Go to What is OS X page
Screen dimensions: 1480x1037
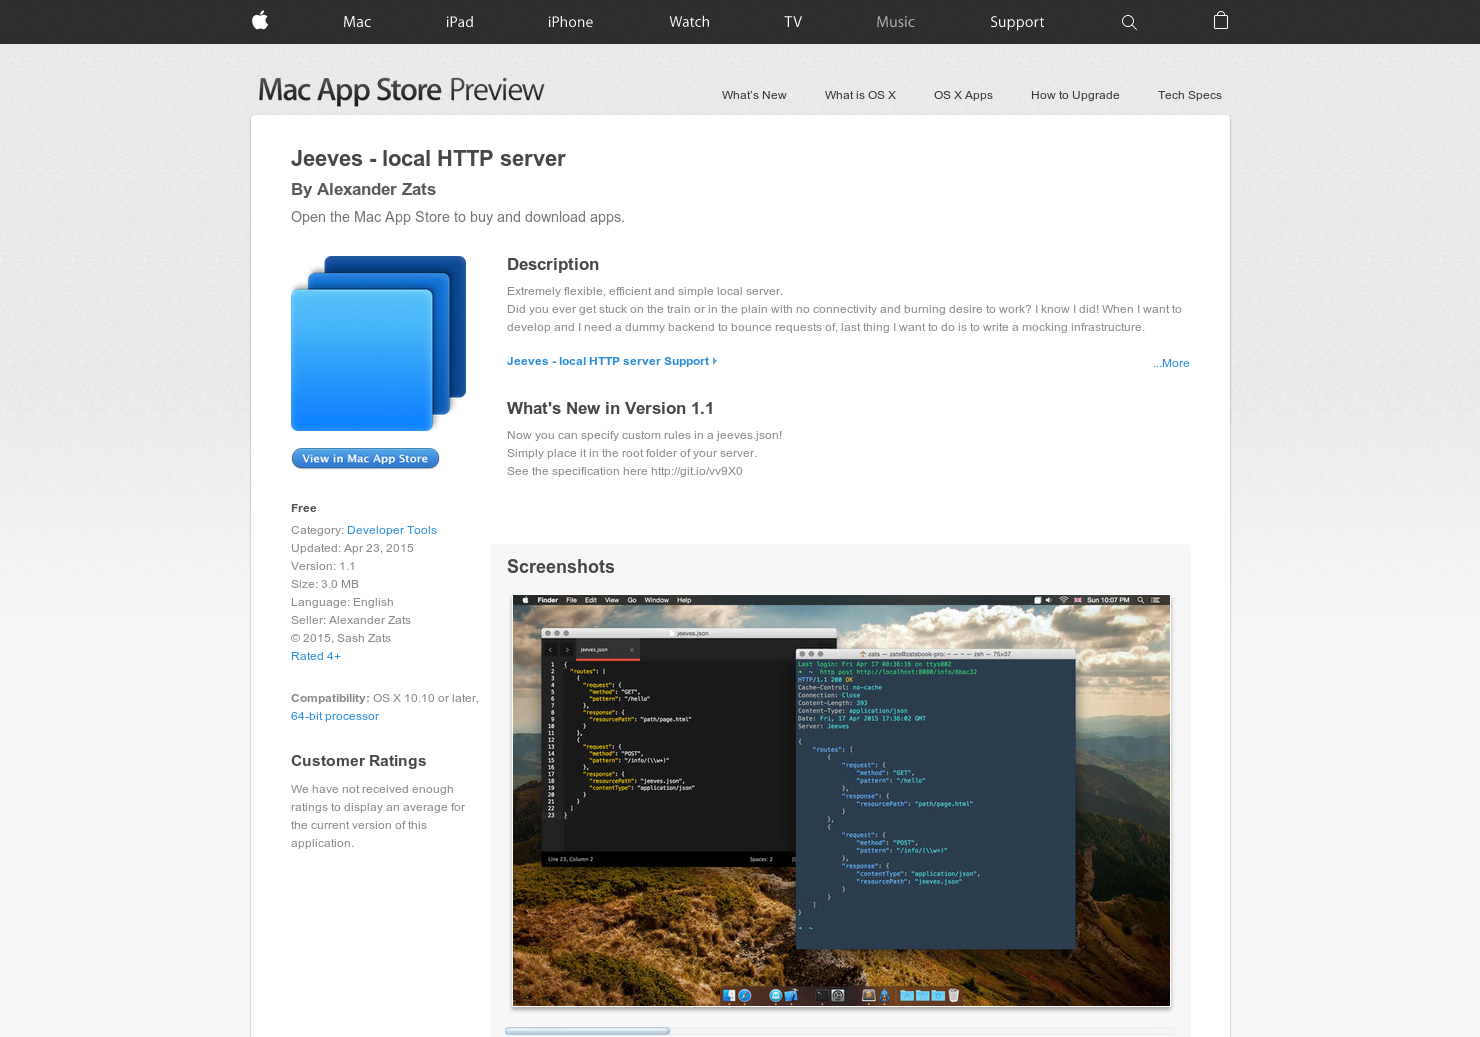[860, 95]
